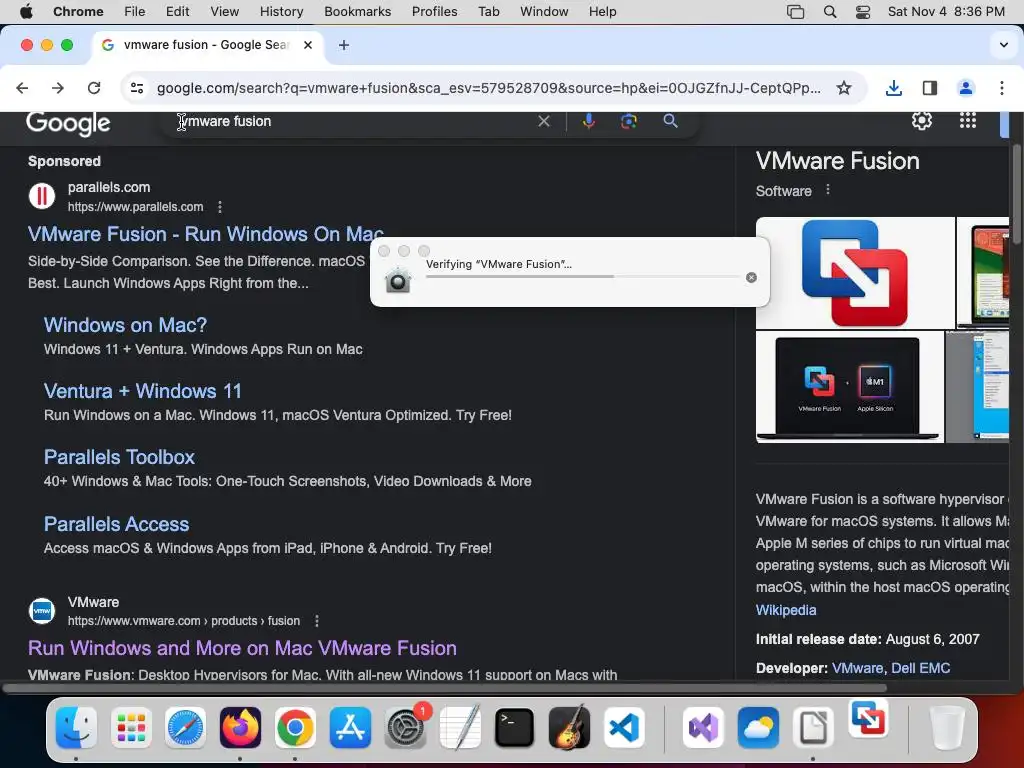
Task: Submit search with magnifier icon
Action: tap(670, 121)
